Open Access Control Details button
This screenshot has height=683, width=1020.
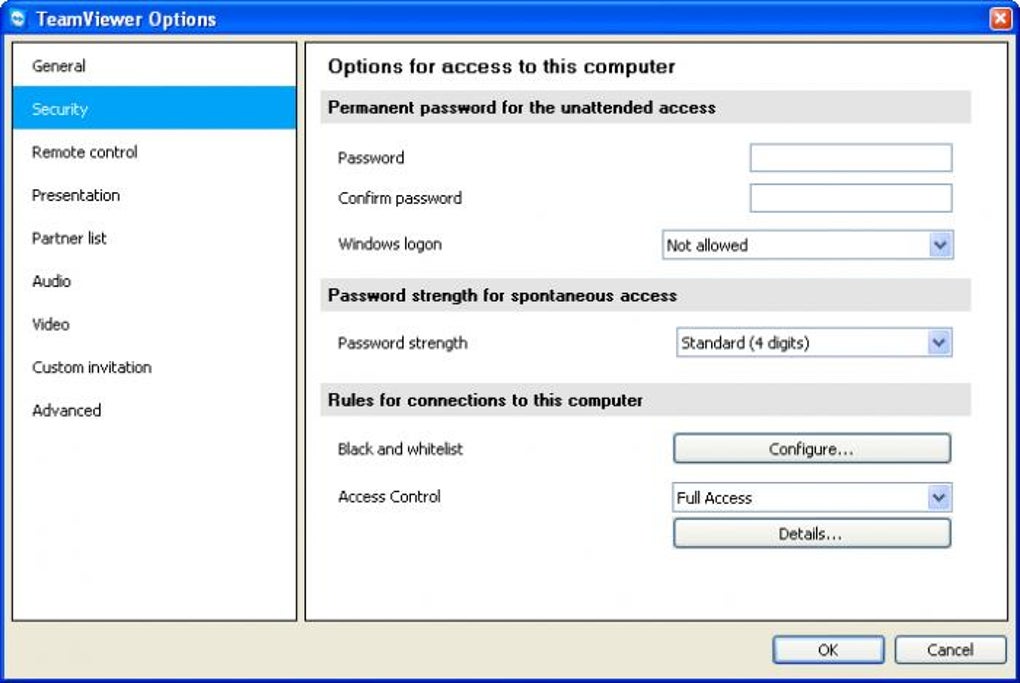[811, 534]
